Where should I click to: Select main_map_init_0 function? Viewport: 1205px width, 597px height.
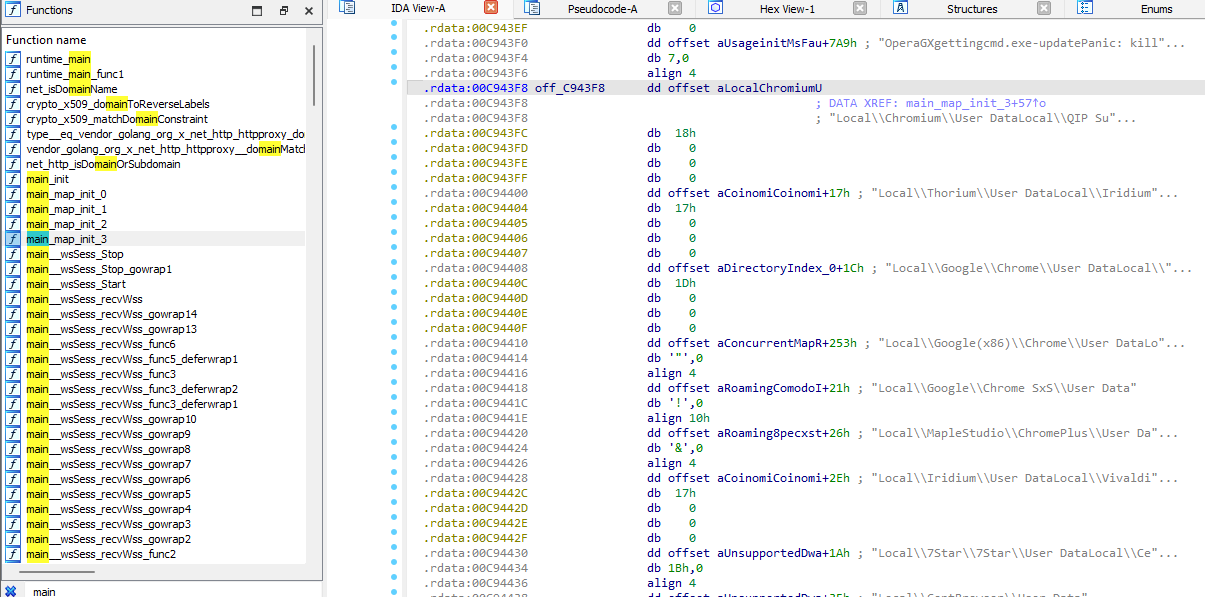[x=66, y=194]
